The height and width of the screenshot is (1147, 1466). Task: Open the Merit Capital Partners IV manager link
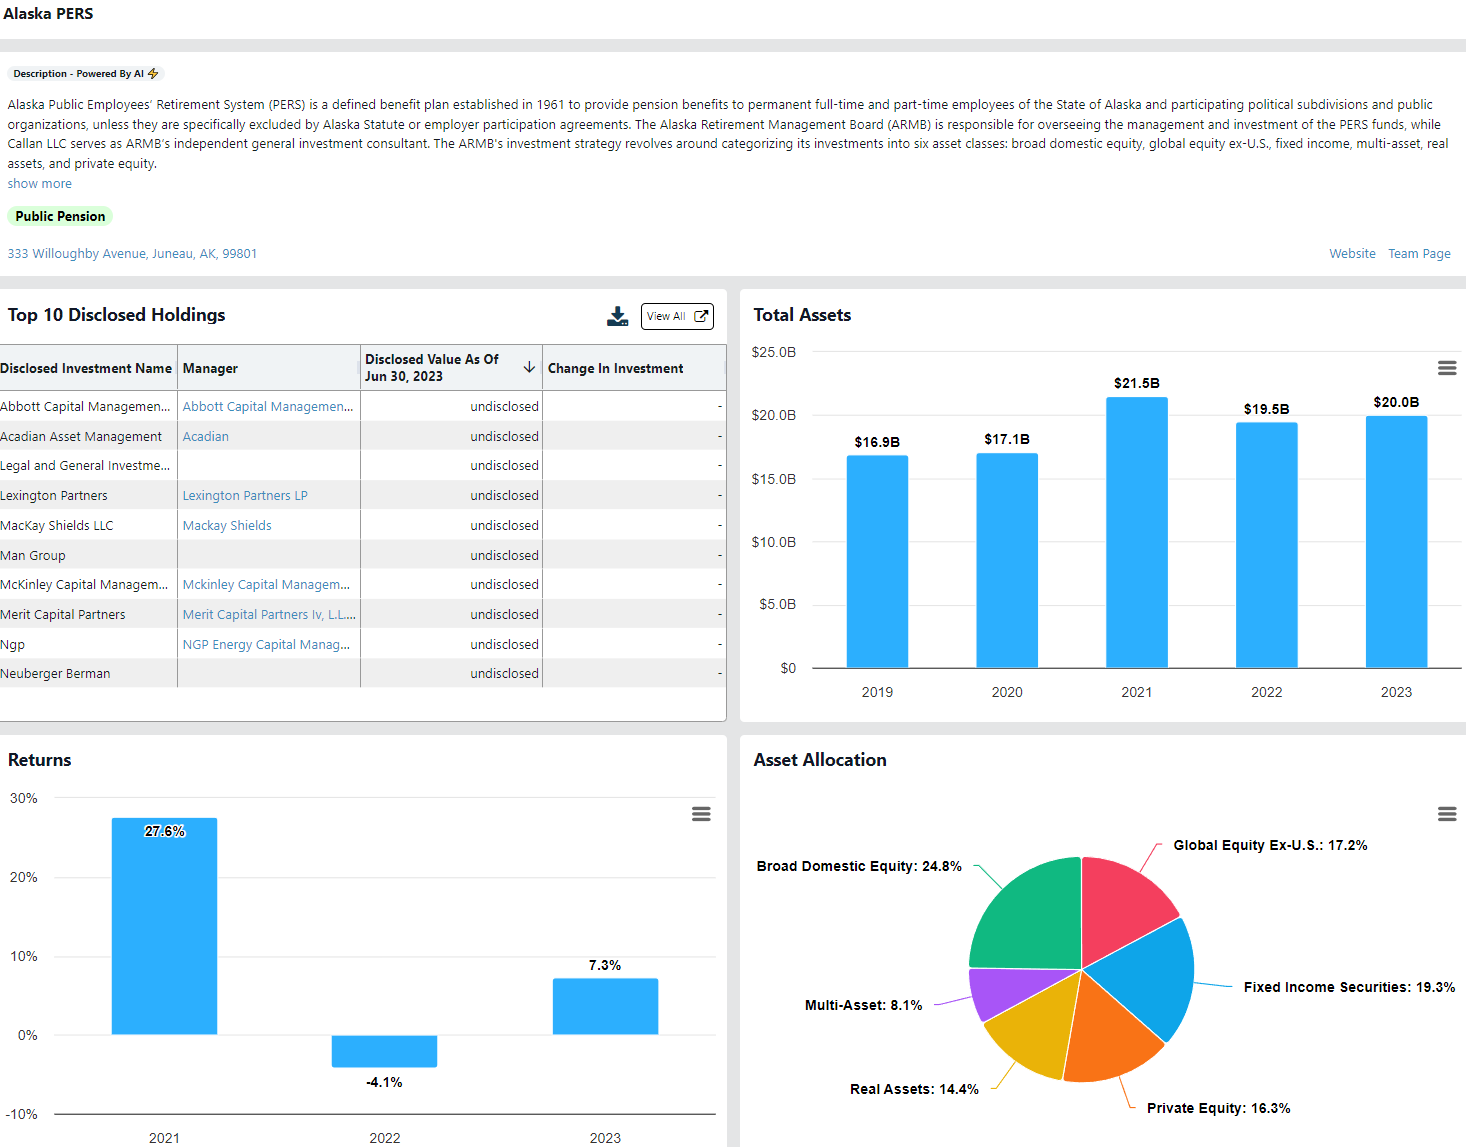[x=269, y=615]
